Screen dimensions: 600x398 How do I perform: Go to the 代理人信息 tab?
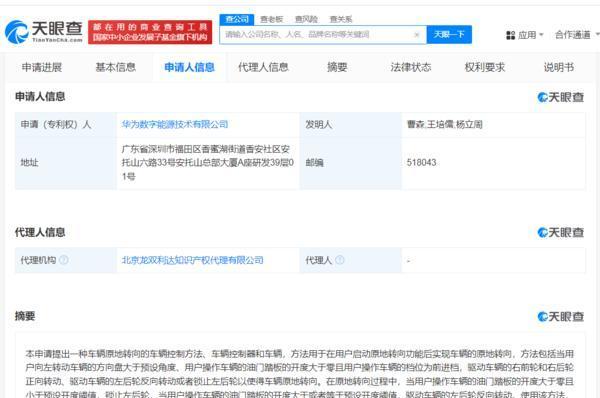click(263, 67)
